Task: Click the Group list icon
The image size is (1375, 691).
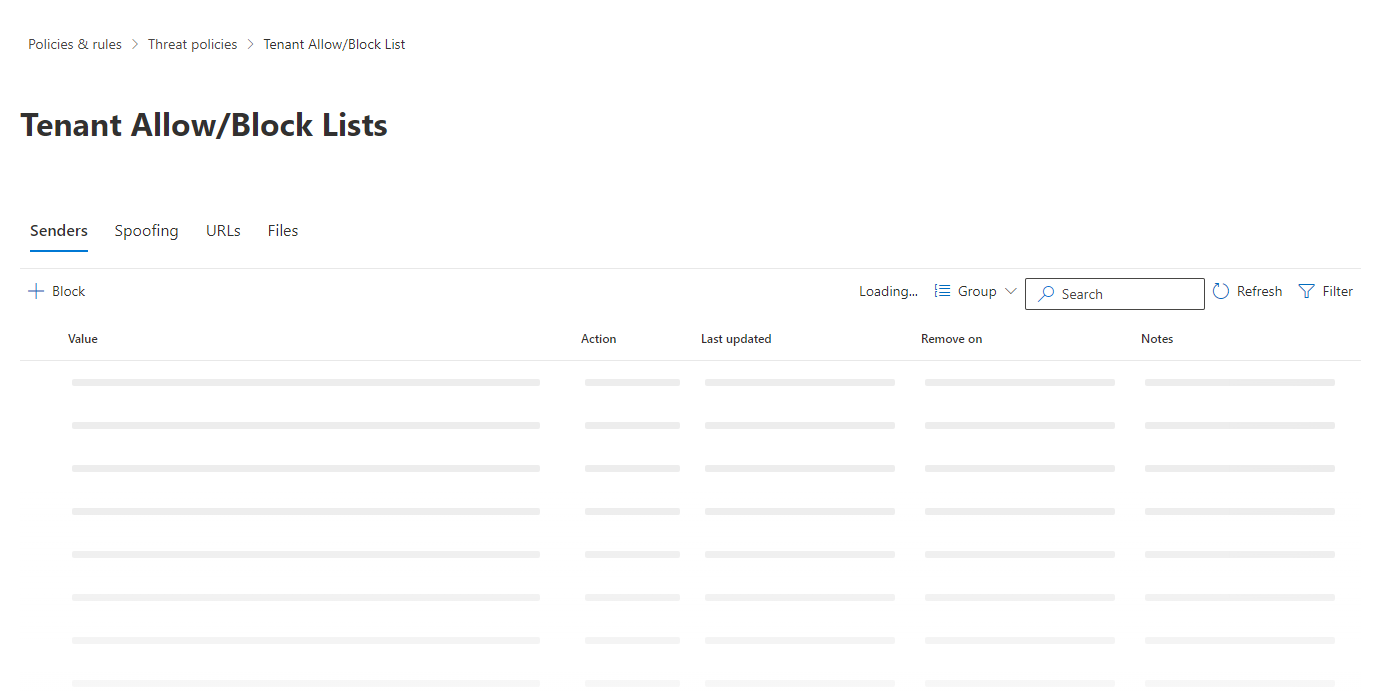Action: tap(941, 290)
